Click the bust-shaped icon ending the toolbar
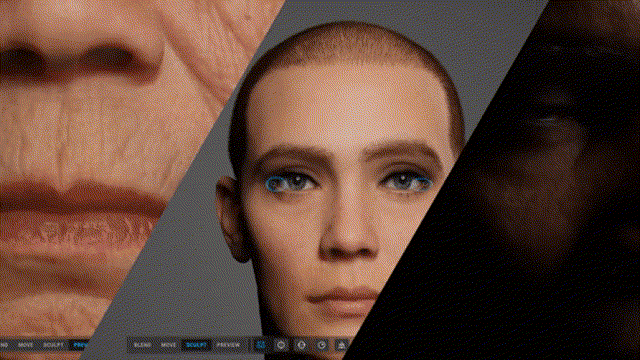 point(341,345)
